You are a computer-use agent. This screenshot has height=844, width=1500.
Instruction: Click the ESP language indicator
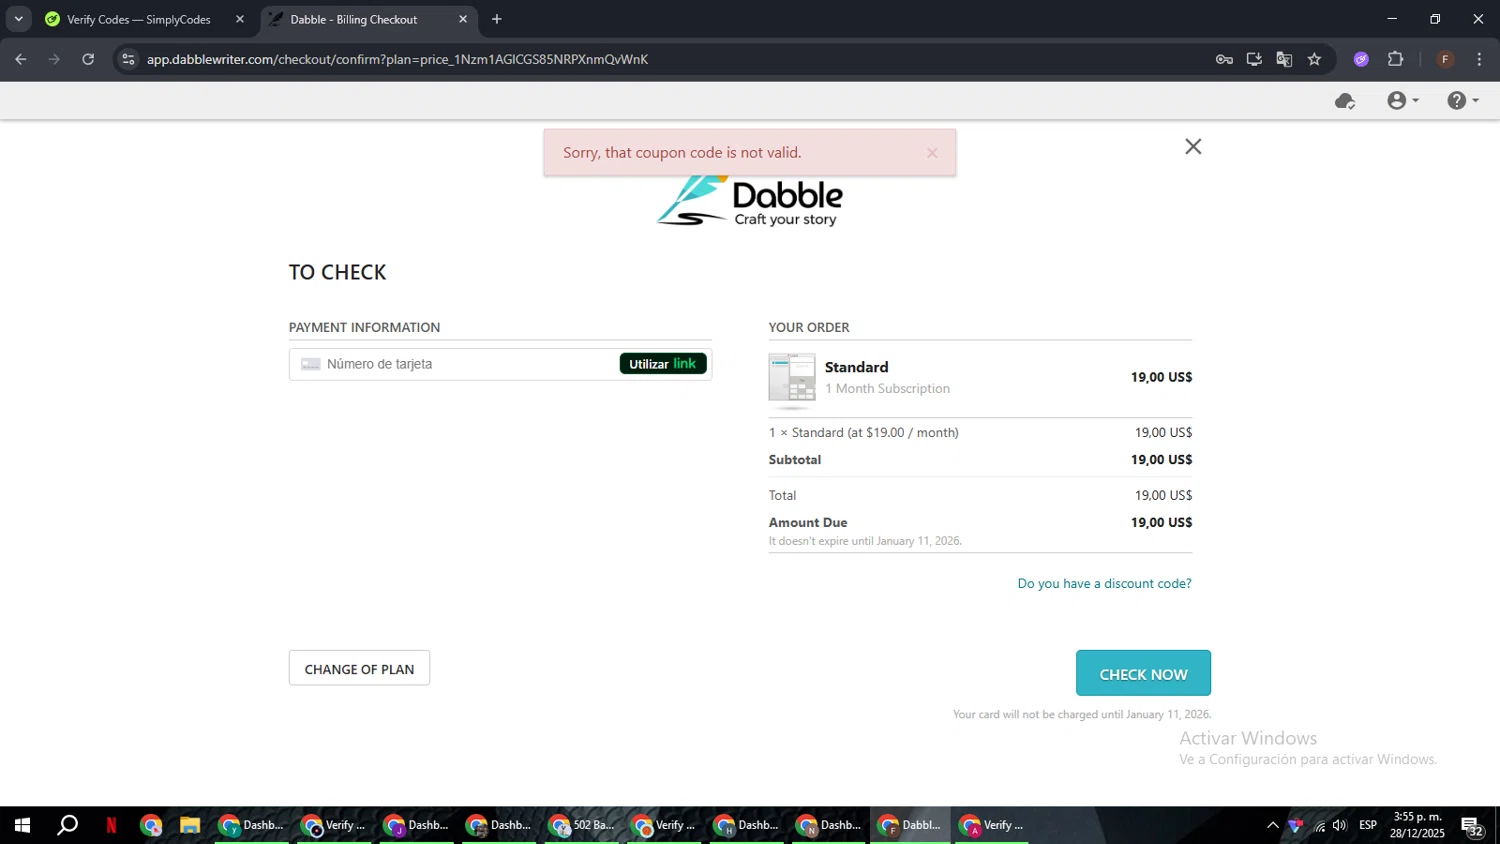pyautogui.click(x=1368, y=825)
